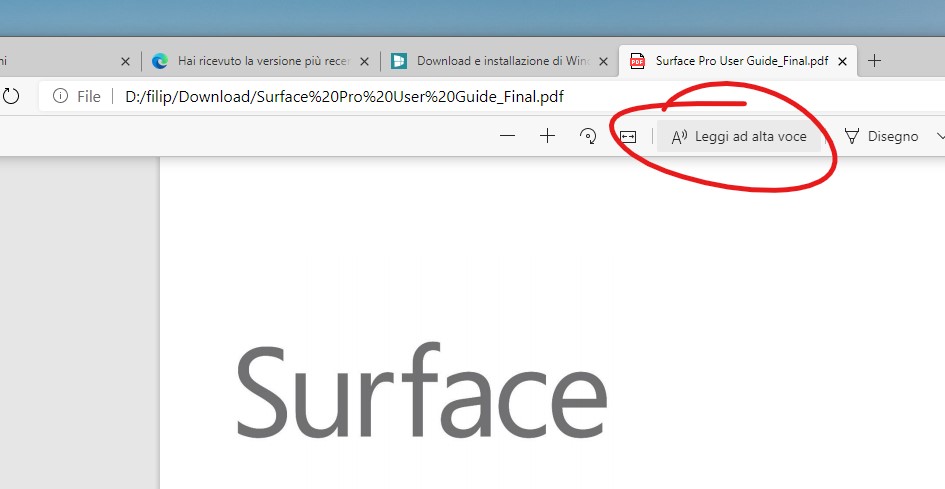
Task: Click the refresh page icon
Action: (11, 96)
